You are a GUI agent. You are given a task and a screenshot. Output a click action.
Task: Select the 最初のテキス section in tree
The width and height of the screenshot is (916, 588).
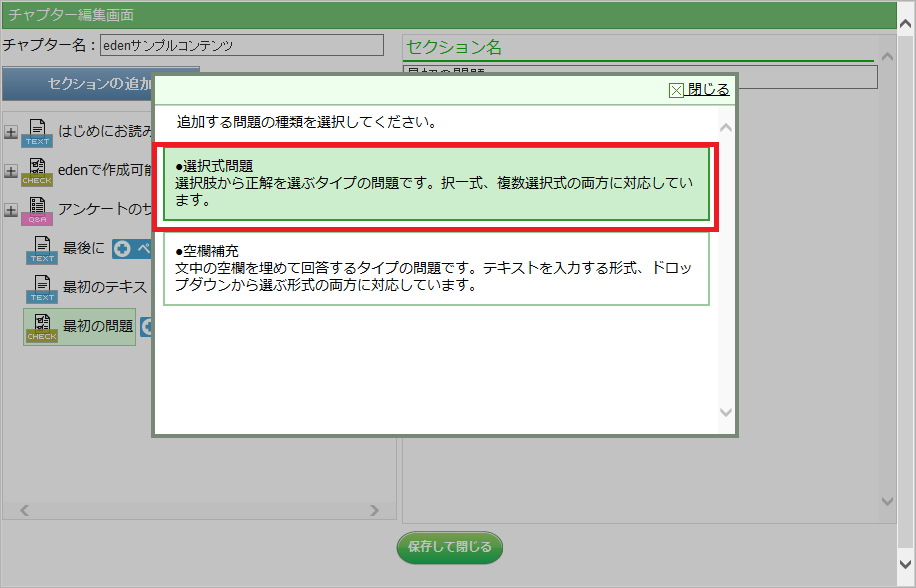pyautogui.click(x=105, y=287)
